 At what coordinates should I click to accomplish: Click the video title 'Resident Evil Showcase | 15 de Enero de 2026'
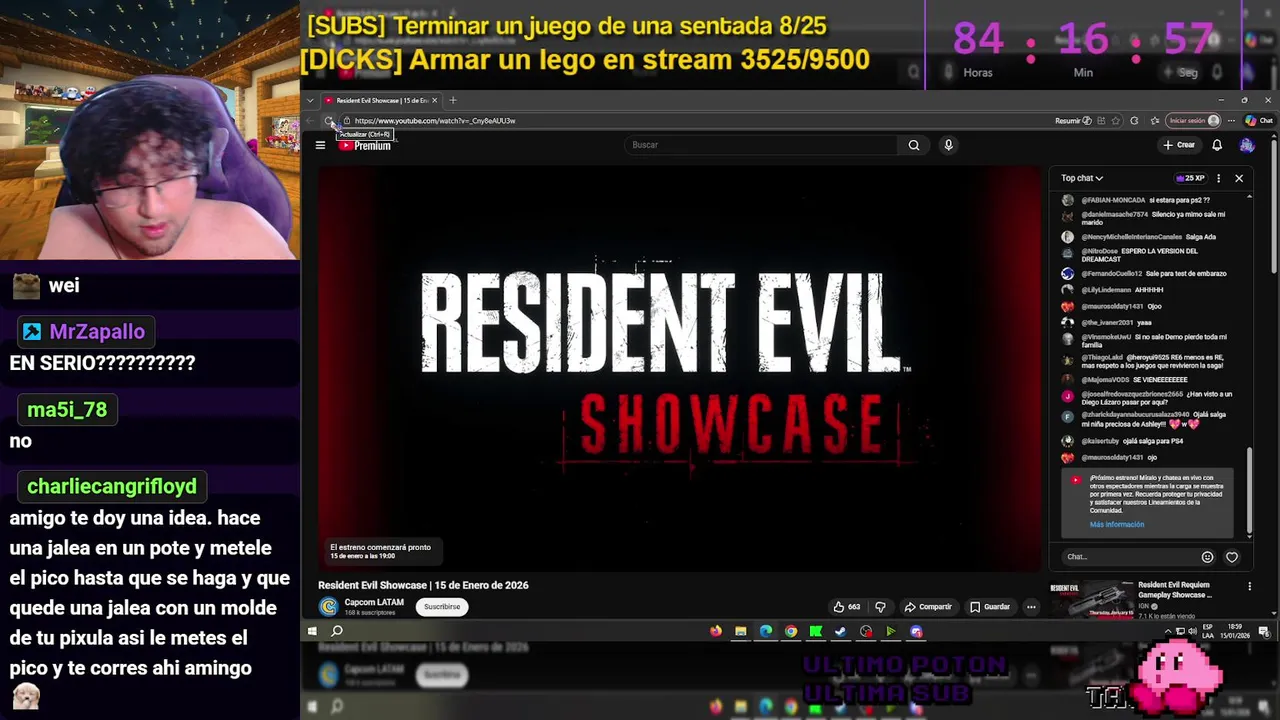click(423, 585)
